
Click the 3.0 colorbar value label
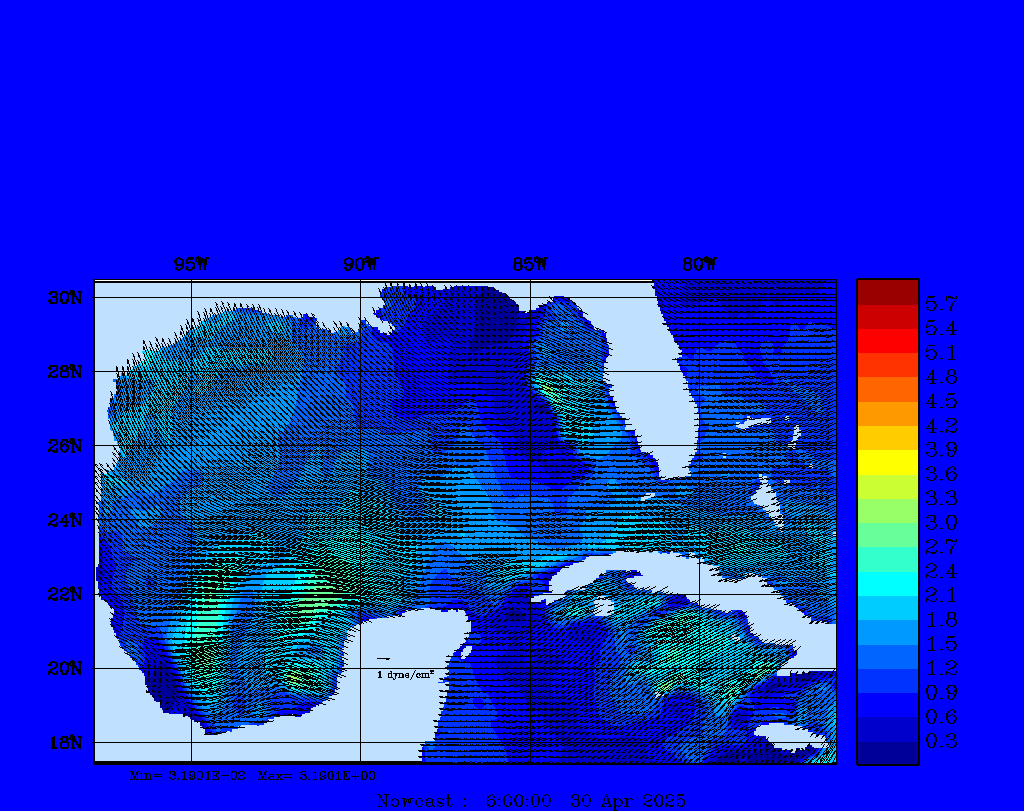point(941,522)
